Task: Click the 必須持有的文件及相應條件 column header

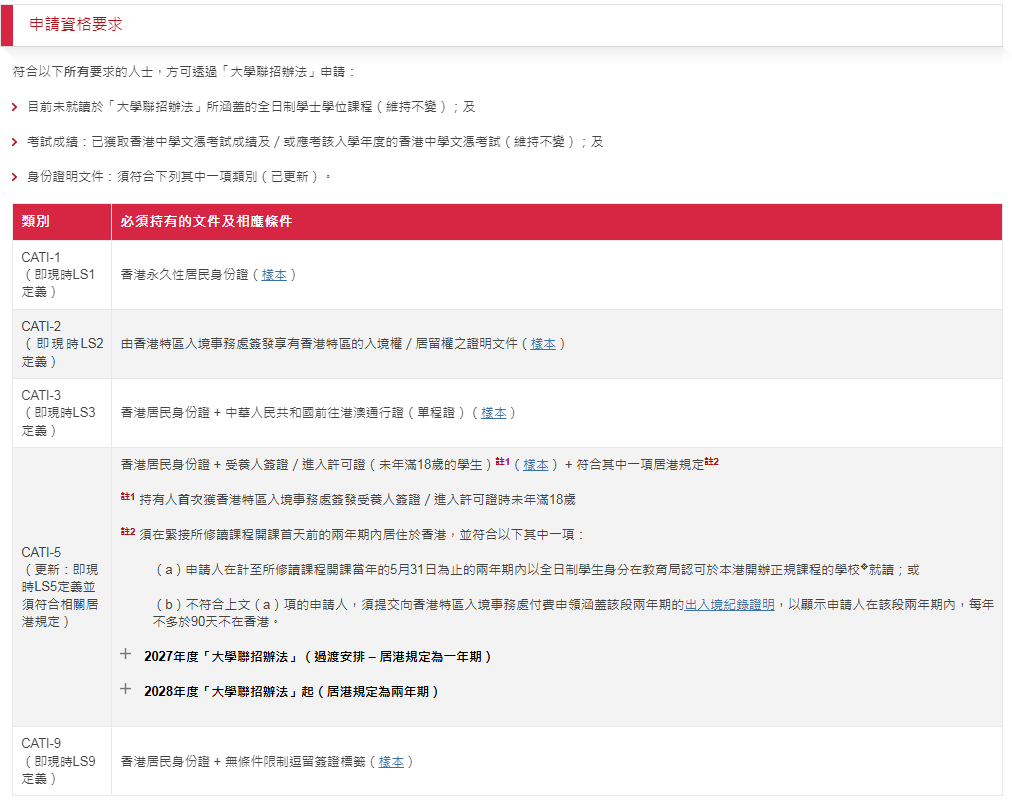Action: (x=206, y=221)
